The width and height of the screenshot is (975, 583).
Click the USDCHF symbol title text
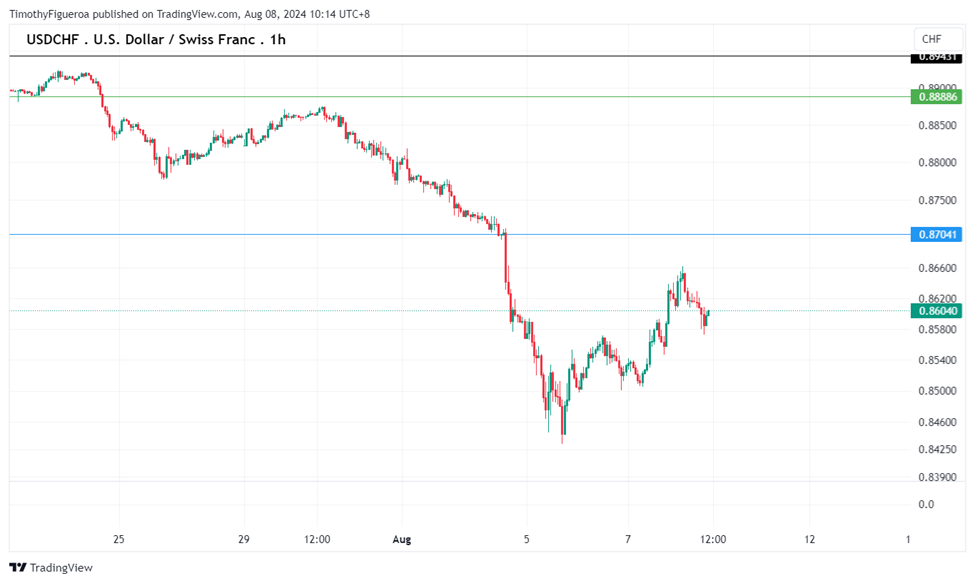tap(56, 40)
